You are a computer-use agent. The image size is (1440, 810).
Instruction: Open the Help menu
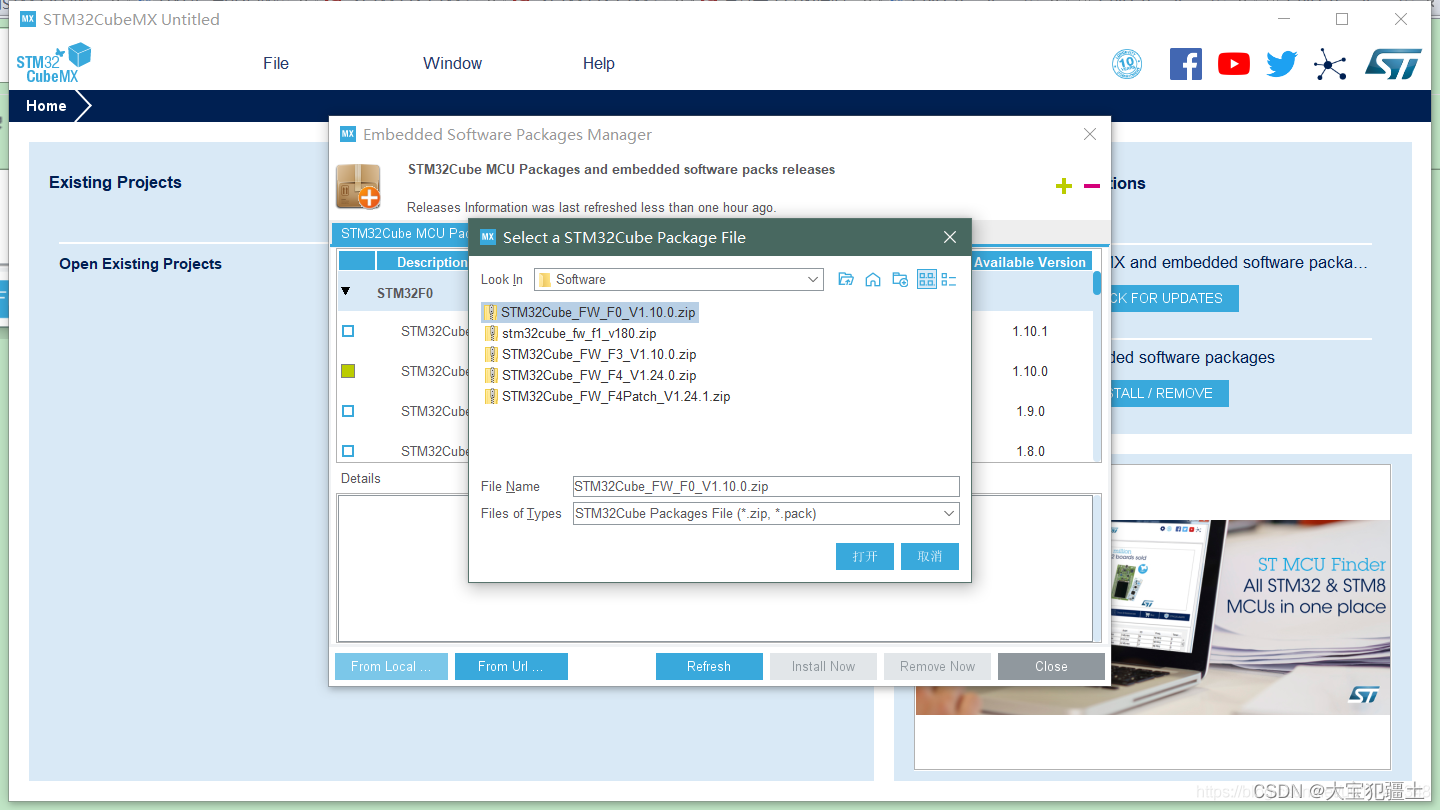(x=599, y=63)
